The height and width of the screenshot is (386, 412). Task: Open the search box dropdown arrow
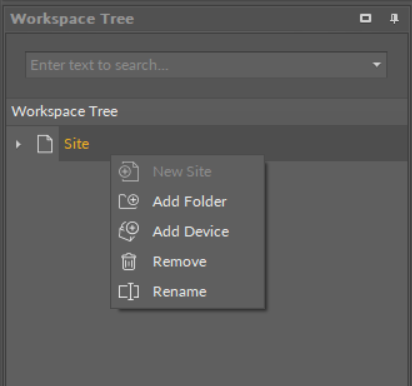coord(377,65)
